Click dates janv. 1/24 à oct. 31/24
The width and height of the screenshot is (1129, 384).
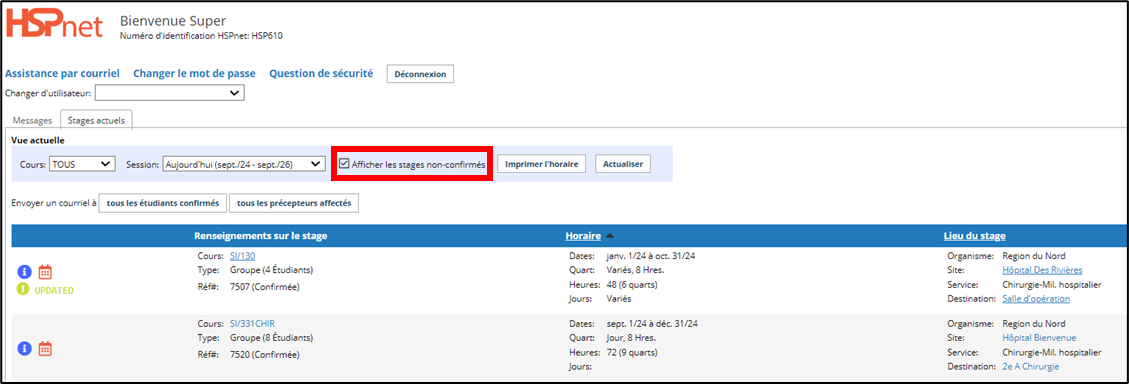click(x=651, y=256)
